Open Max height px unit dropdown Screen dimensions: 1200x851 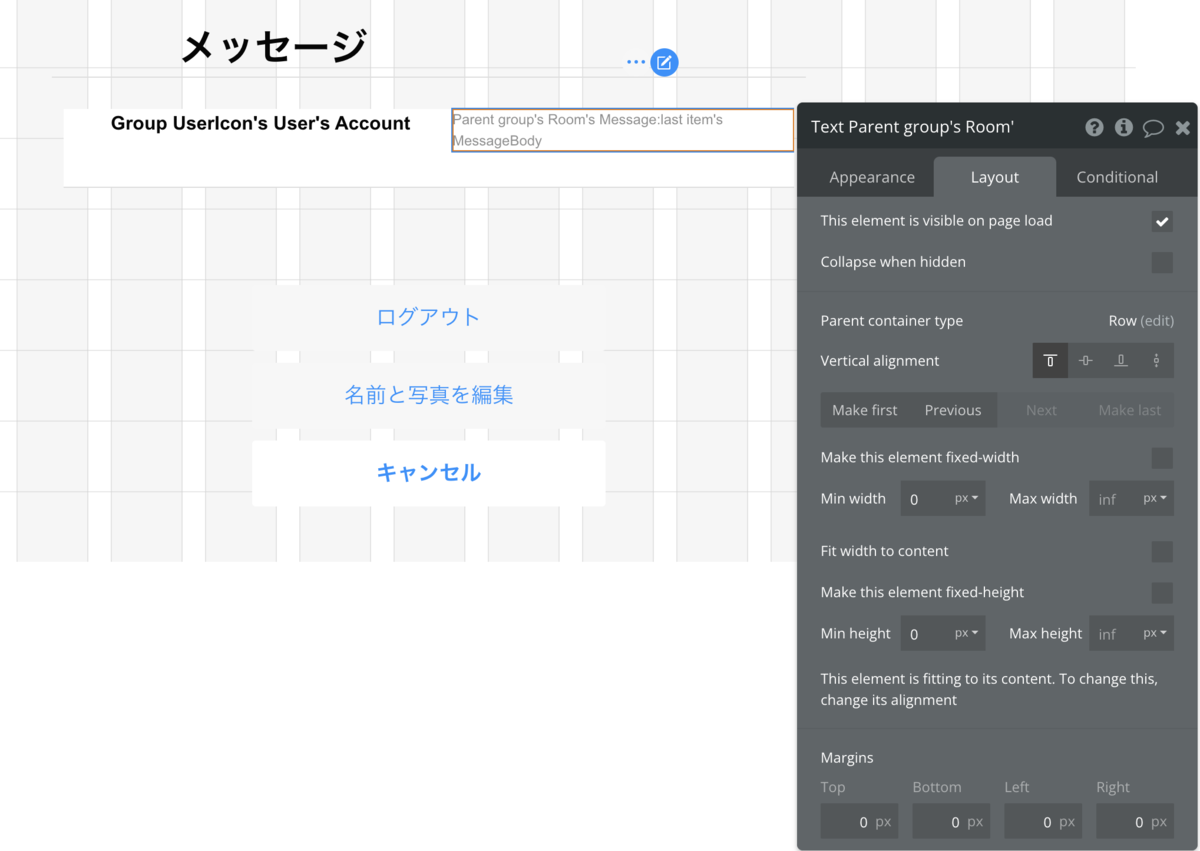[1156, 633]
